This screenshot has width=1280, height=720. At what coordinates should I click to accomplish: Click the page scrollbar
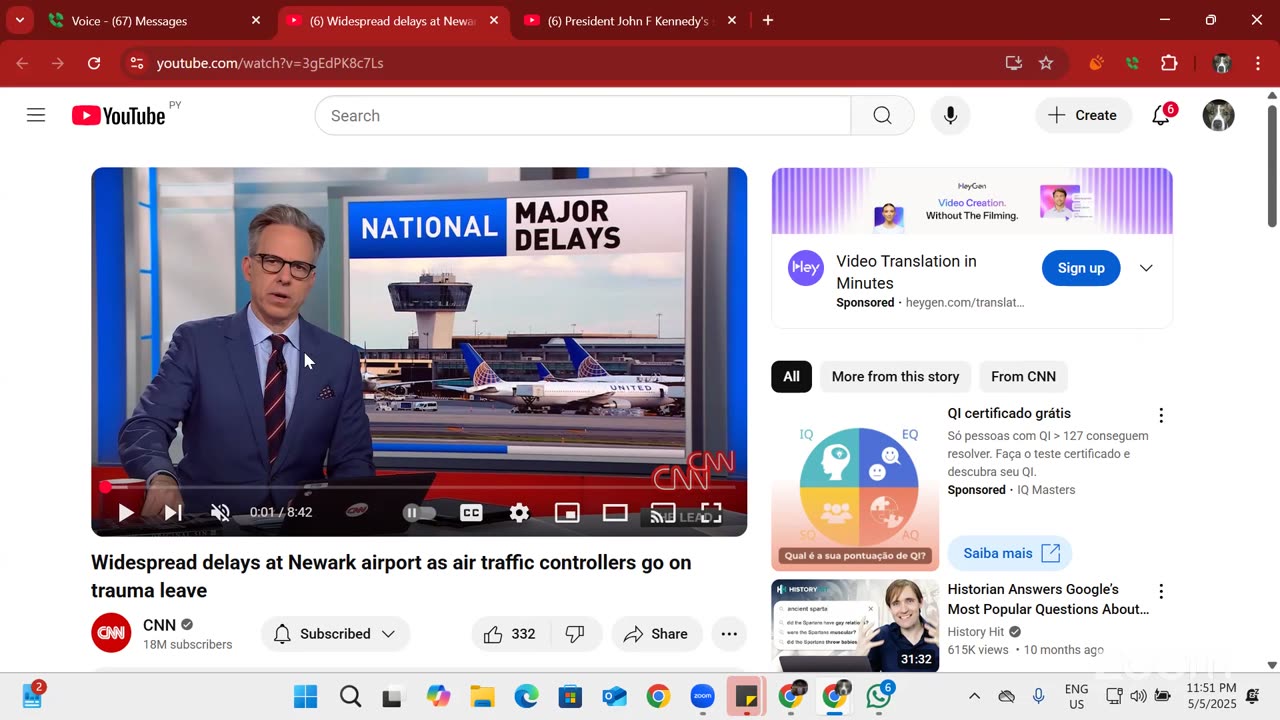point(1272,165)
